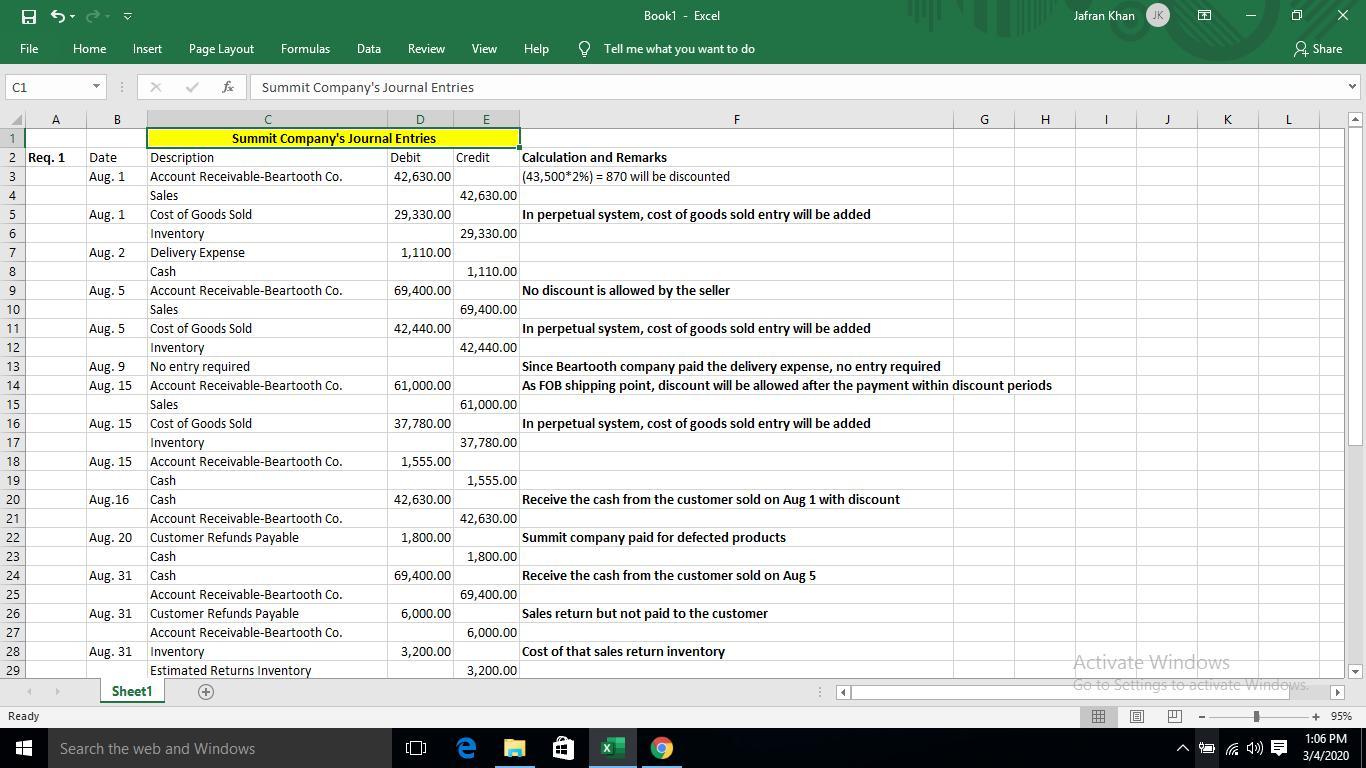The width and height of the screenshot is (1366, 768).
Task: Click the Share button
Action: [x=1318, y=49]
